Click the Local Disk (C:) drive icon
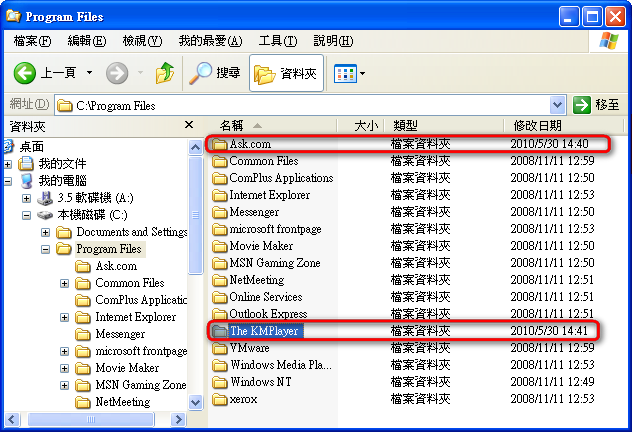 pos(45,215)
